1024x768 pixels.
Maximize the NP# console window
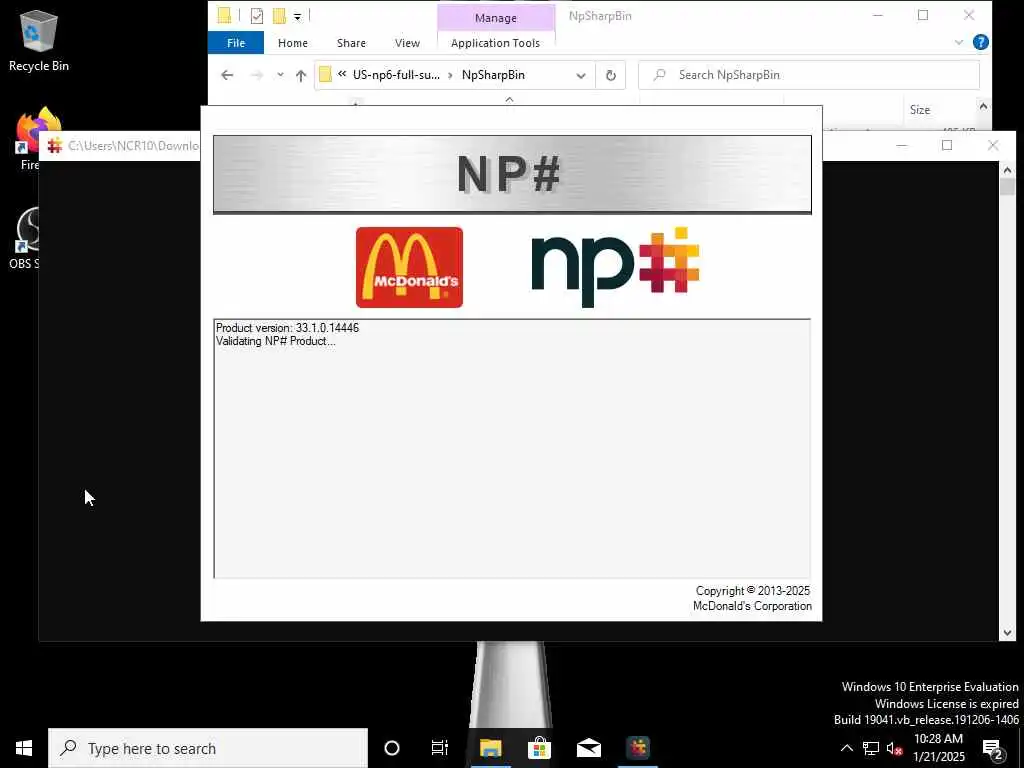click(x=947, y=145)
